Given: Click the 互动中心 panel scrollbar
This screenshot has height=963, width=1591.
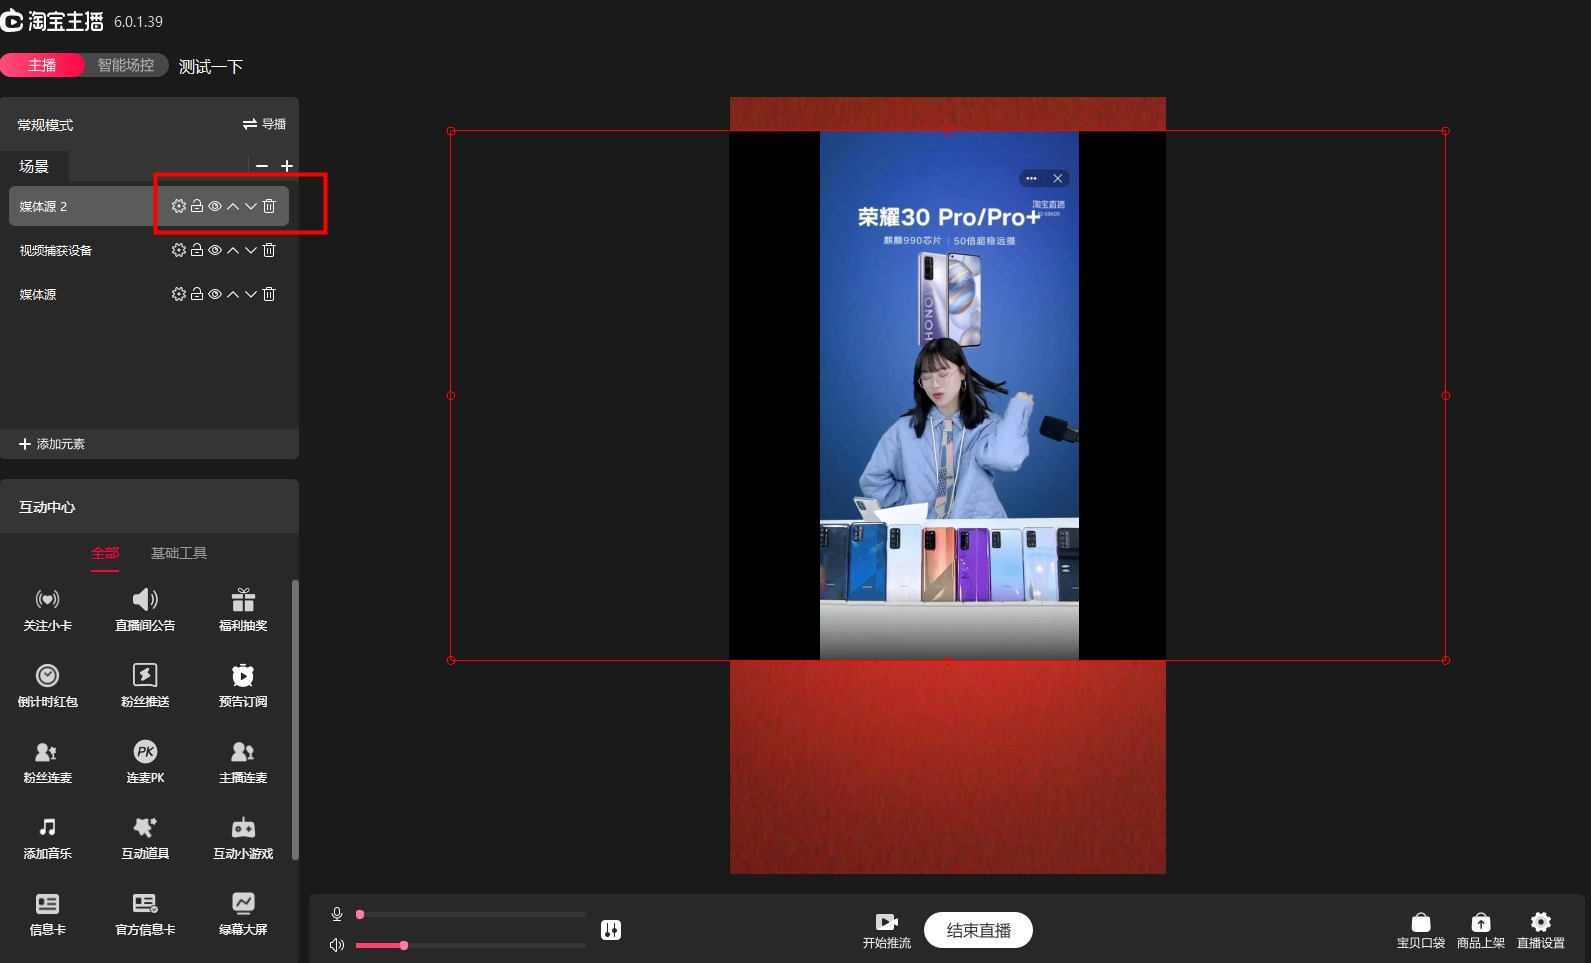Looking at the screenshot, I should (x=295, y=718).
